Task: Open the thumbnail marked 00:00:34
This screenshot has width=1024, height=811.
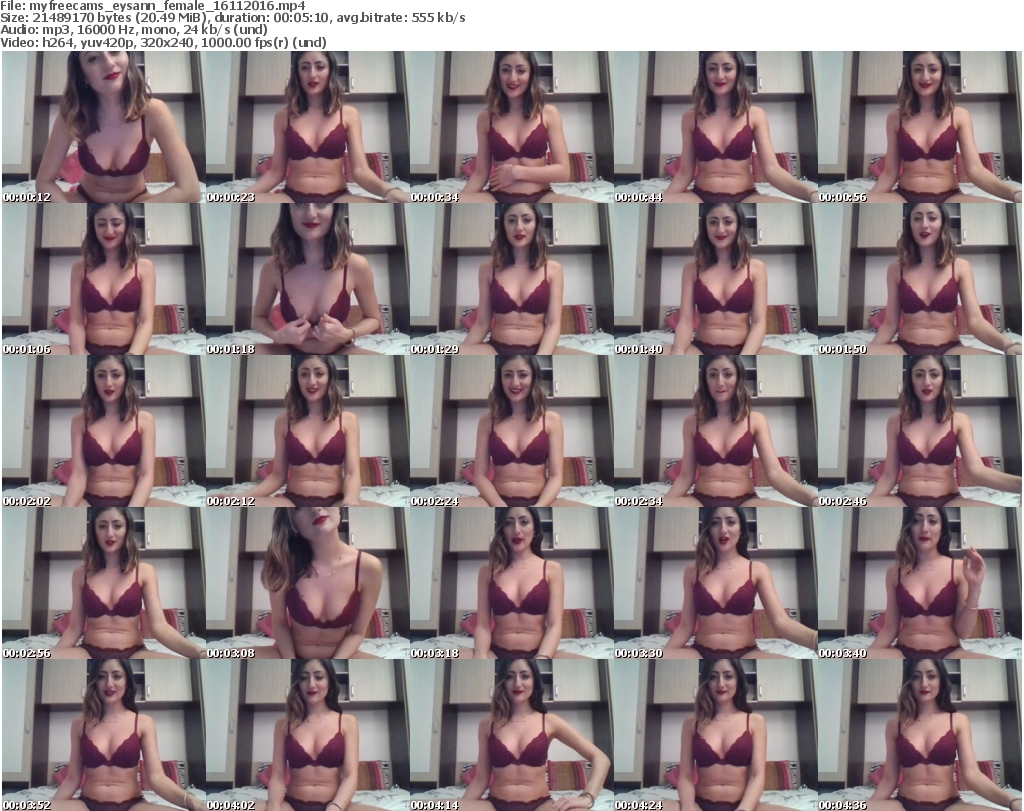Action: (511, 127)
